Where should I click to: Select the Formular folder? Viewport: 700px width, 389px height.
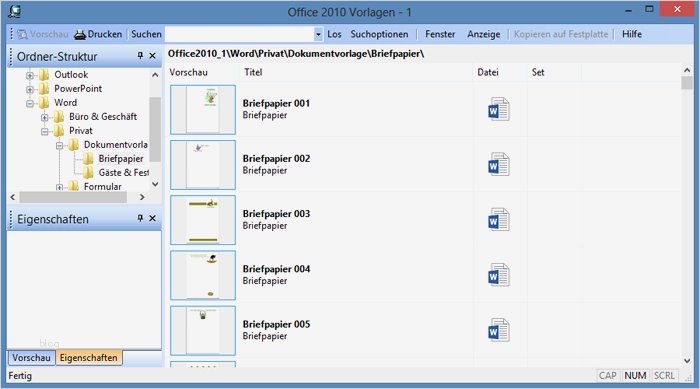point(103,186)
